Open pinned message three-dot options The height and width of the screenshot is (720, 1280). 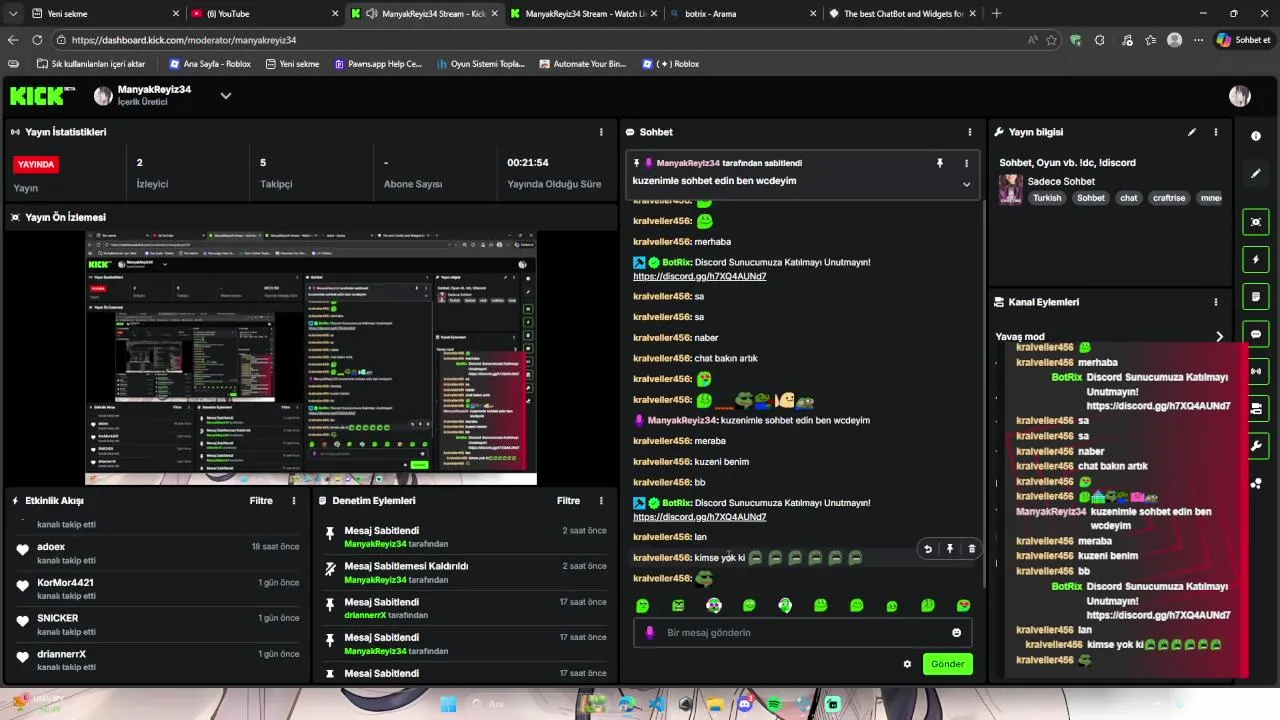pyautogui.click(x=966, y=163)
